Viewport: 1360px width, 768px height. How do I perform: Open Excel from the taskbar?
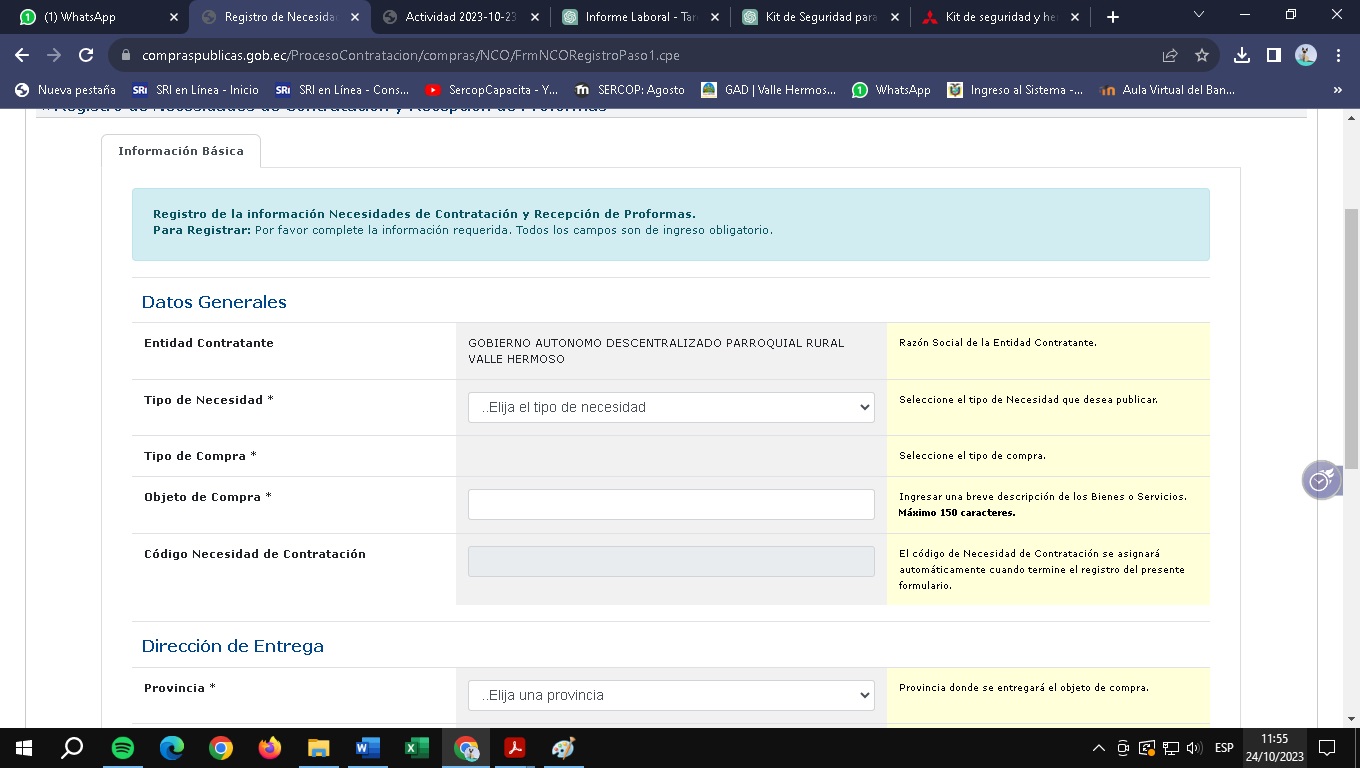417,748
